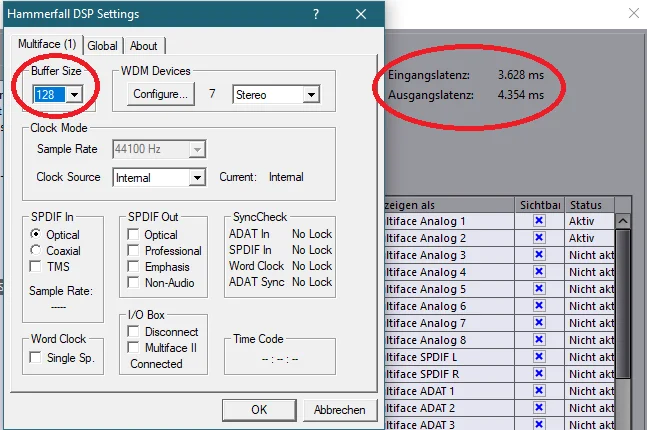
Task: Switch to the Global tab
Action: [102, 46]
